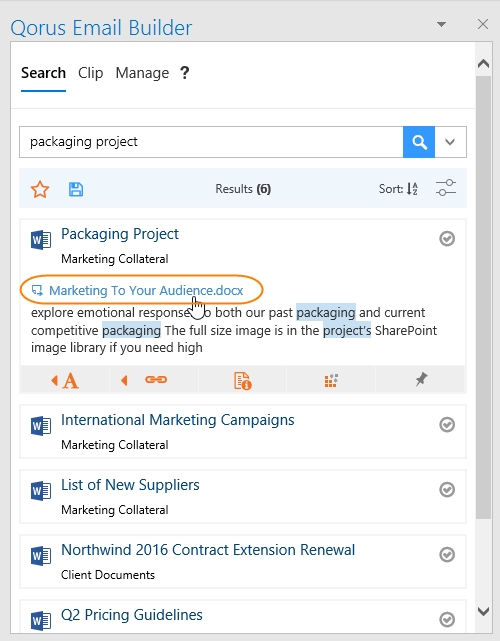The width and height of the screenshot is (500, 641).
Task: Open the search options dropdown arrow
Action: (450, 142)
